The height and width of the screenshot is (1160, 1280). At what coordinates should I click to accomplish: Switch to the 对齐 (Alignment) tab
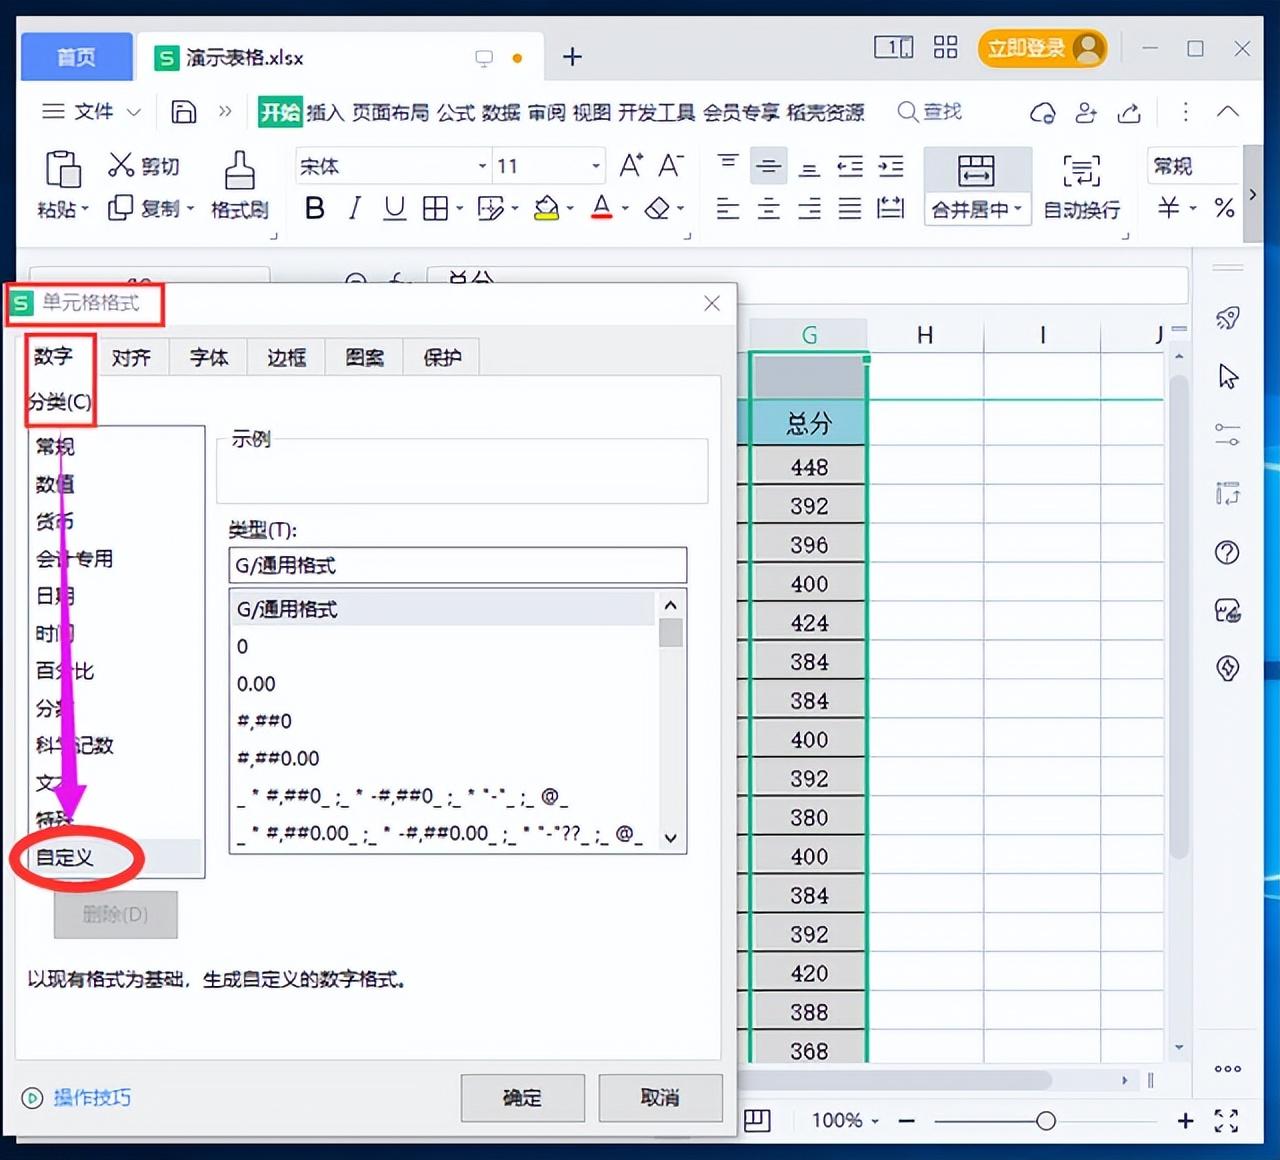tap(131, 357)
